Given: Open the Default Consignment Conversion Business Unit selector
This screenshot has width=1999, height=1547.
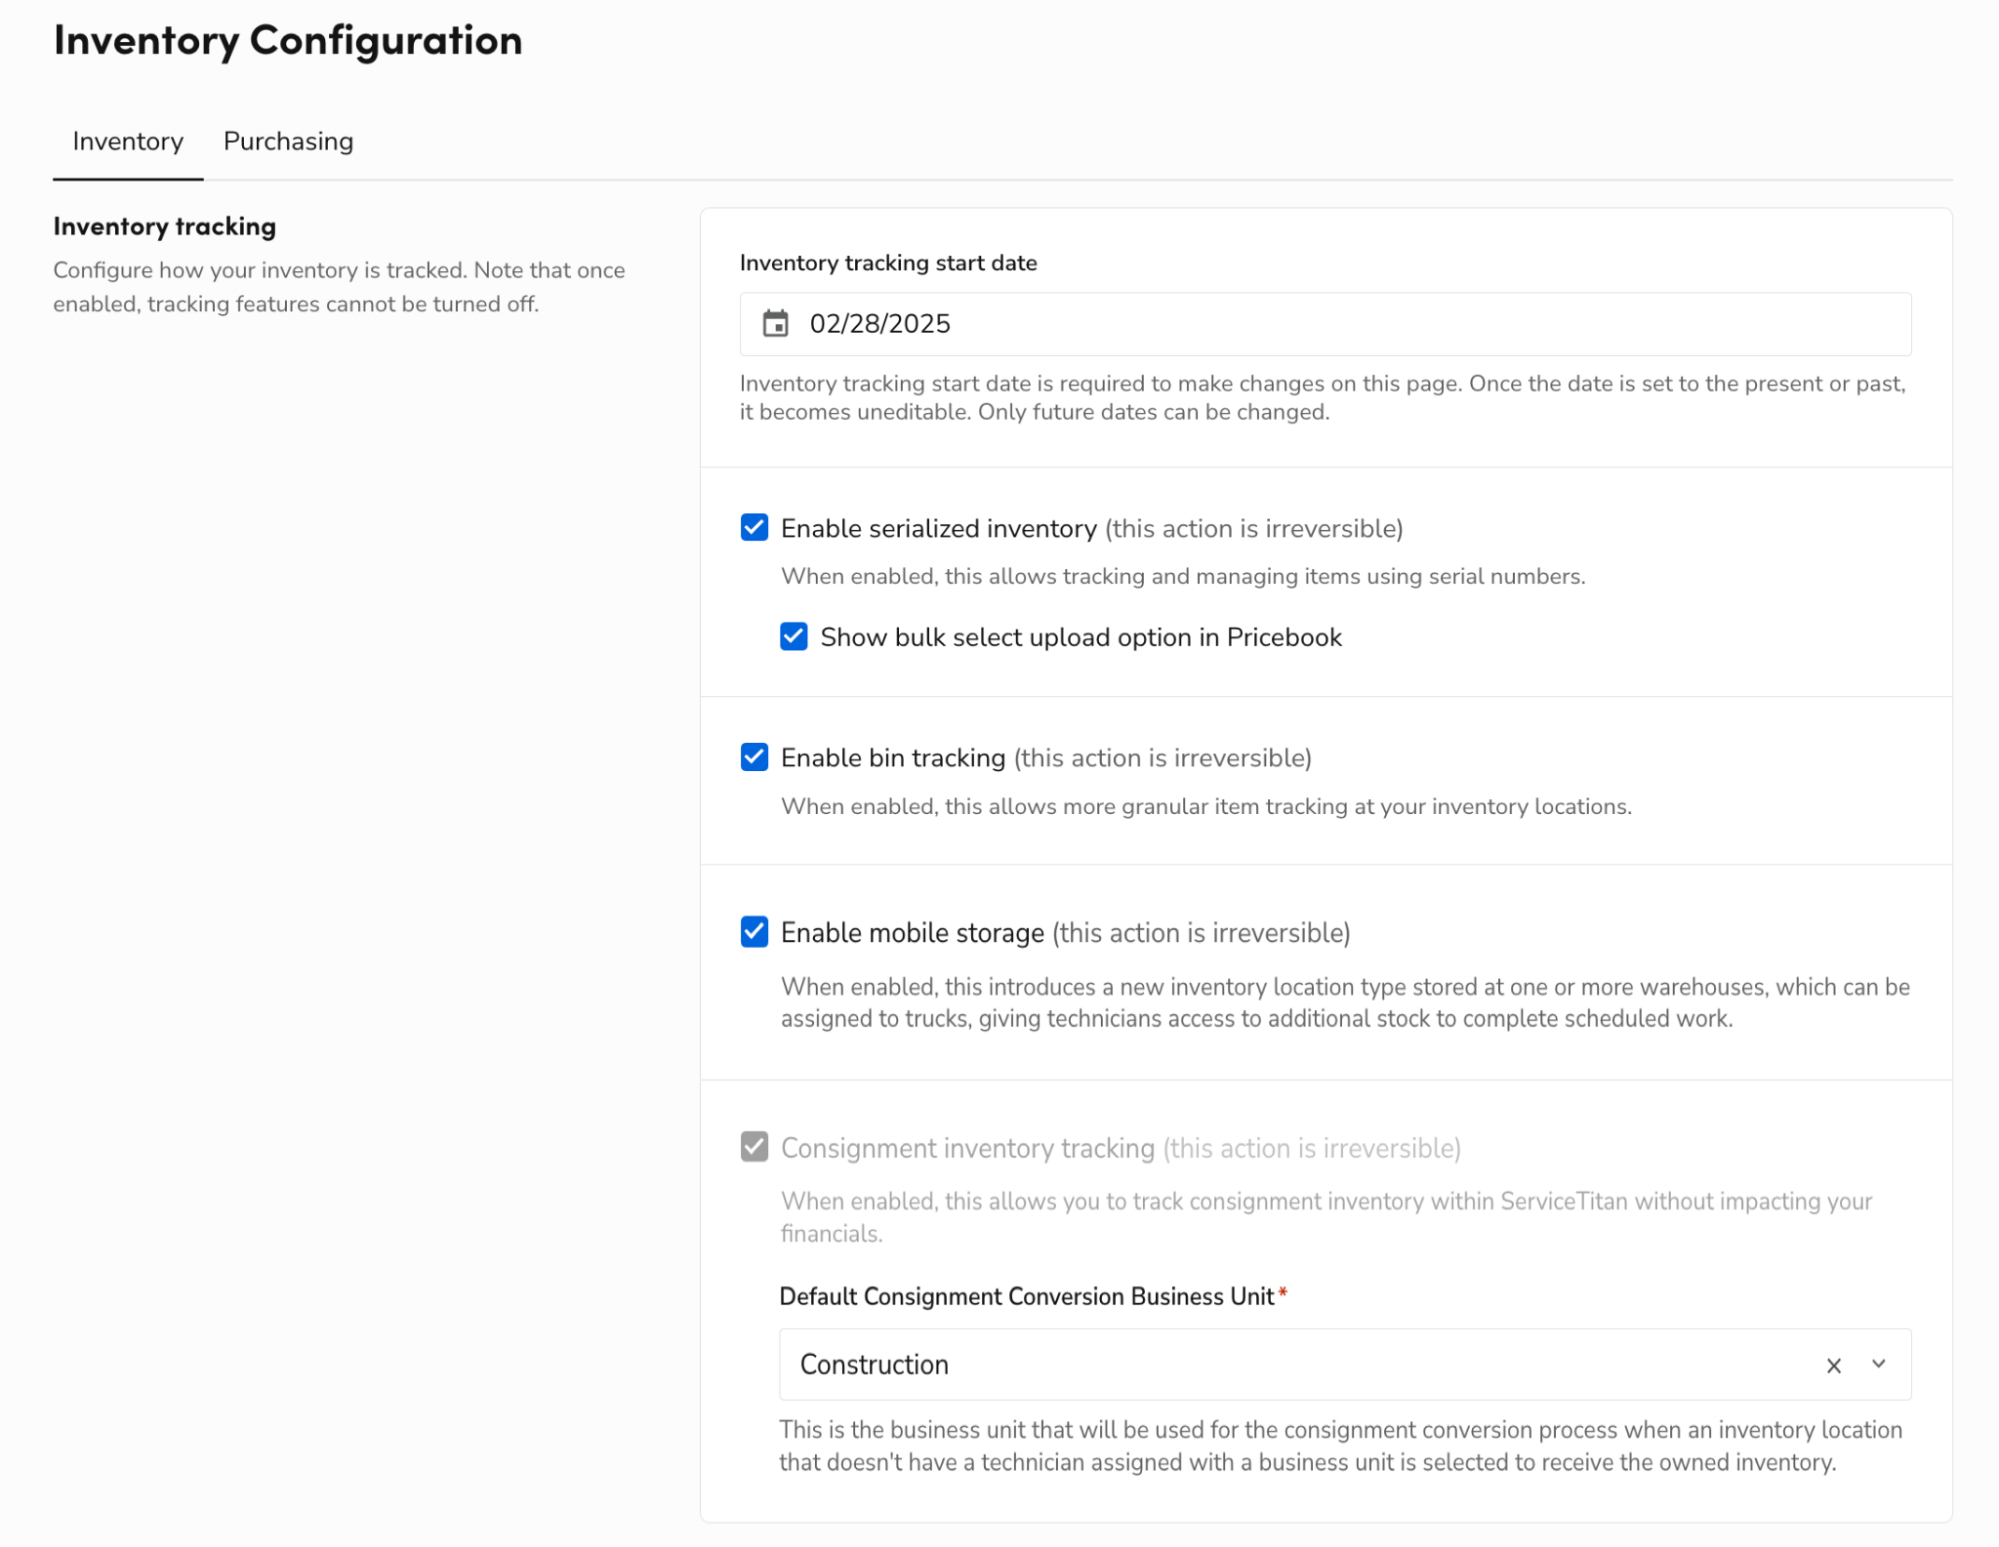Looking at the screenshot, I should pos(1300,1364).
